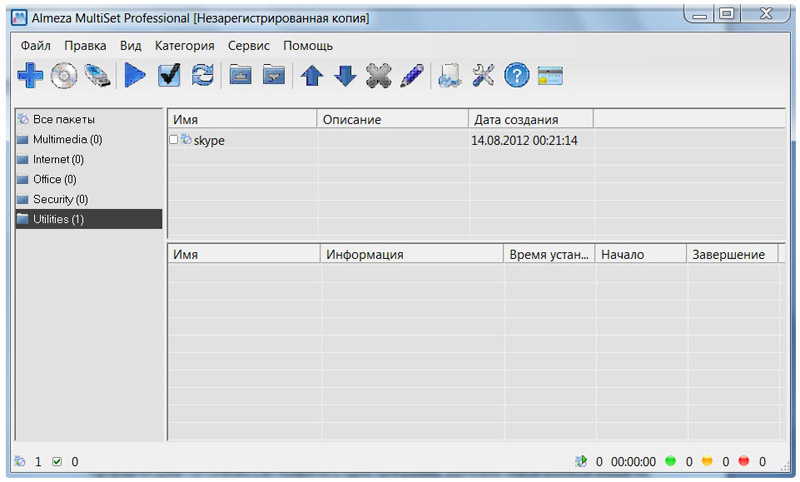Click the blue pen edit icon
Image resolution: width=800 pixels, height=482 pixels.
pos(412,75)
